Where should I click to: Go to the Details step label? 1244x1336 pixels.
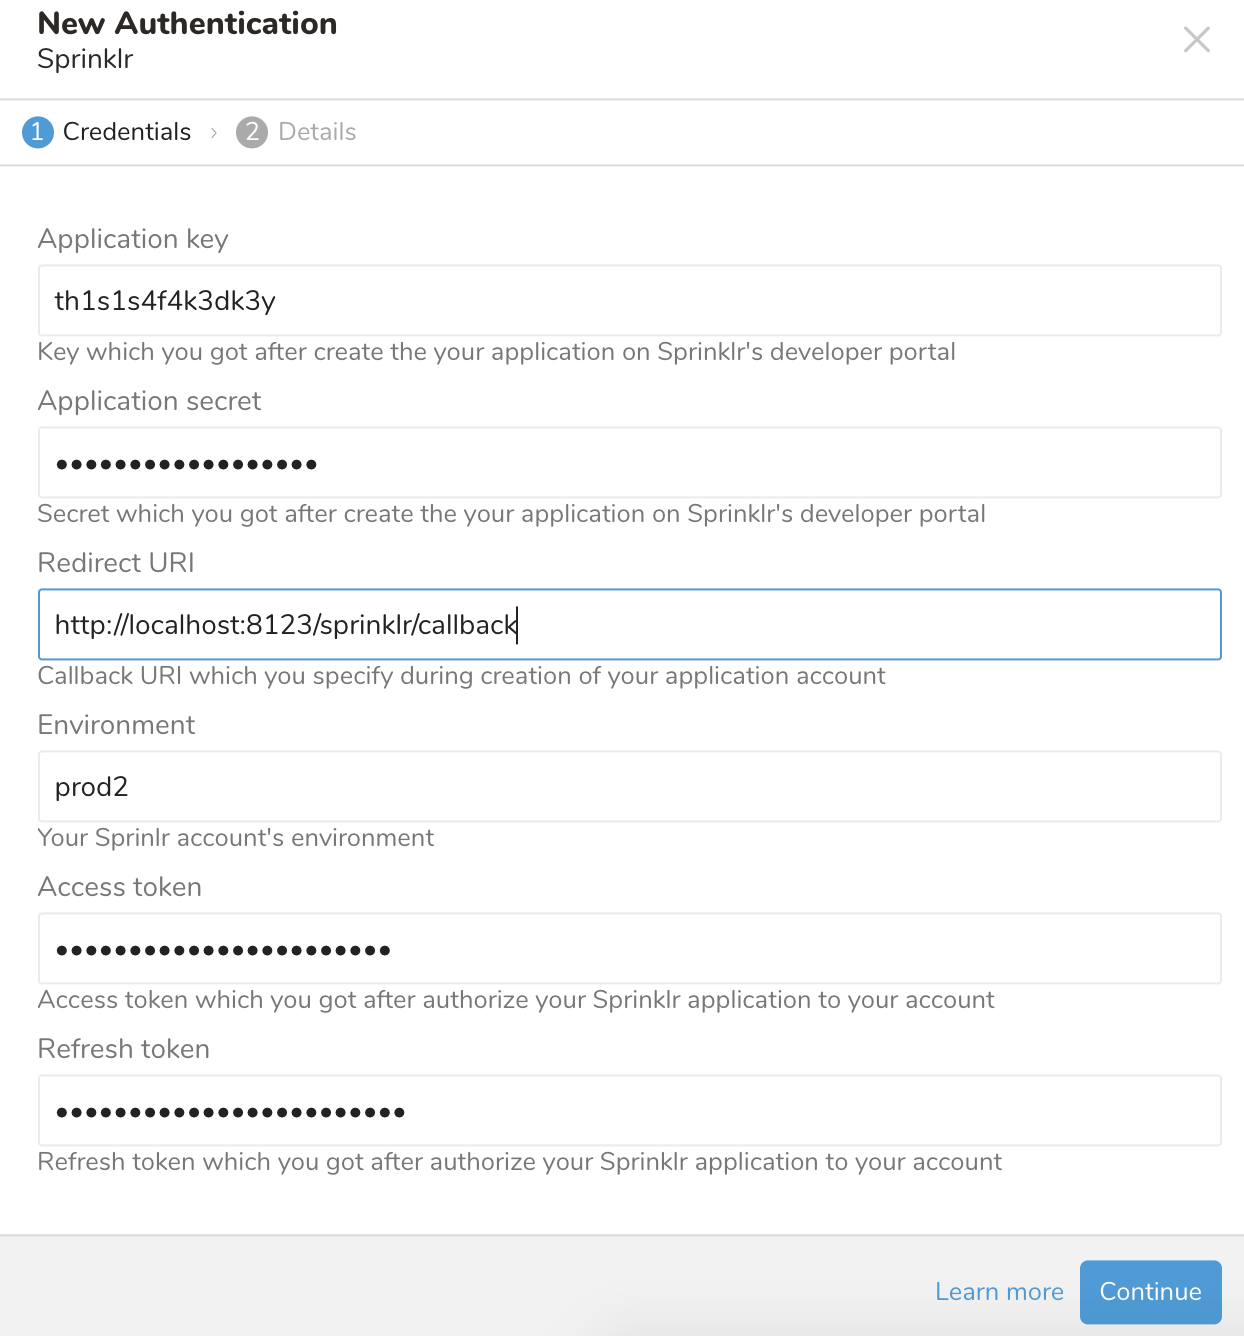coord(317,132)
